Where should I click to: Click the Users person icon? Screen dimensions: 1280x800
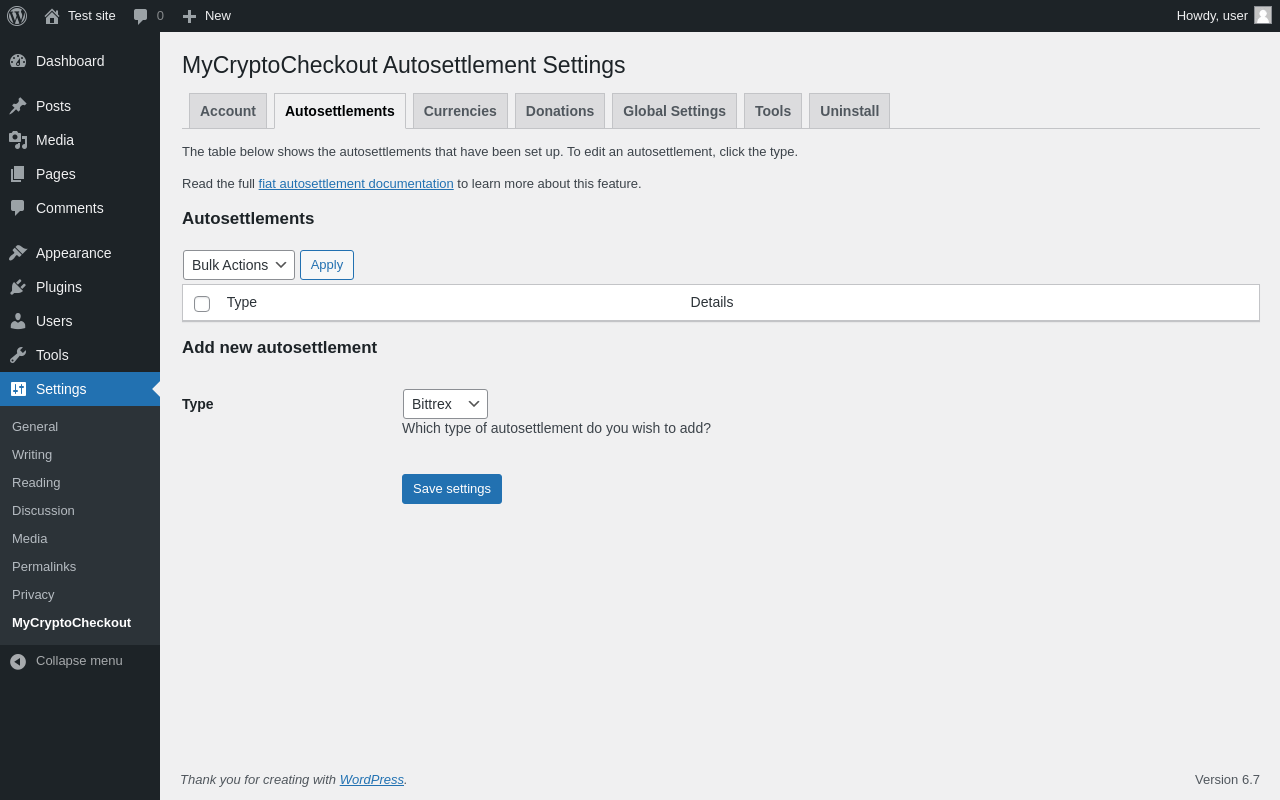(x=18, y=321)
